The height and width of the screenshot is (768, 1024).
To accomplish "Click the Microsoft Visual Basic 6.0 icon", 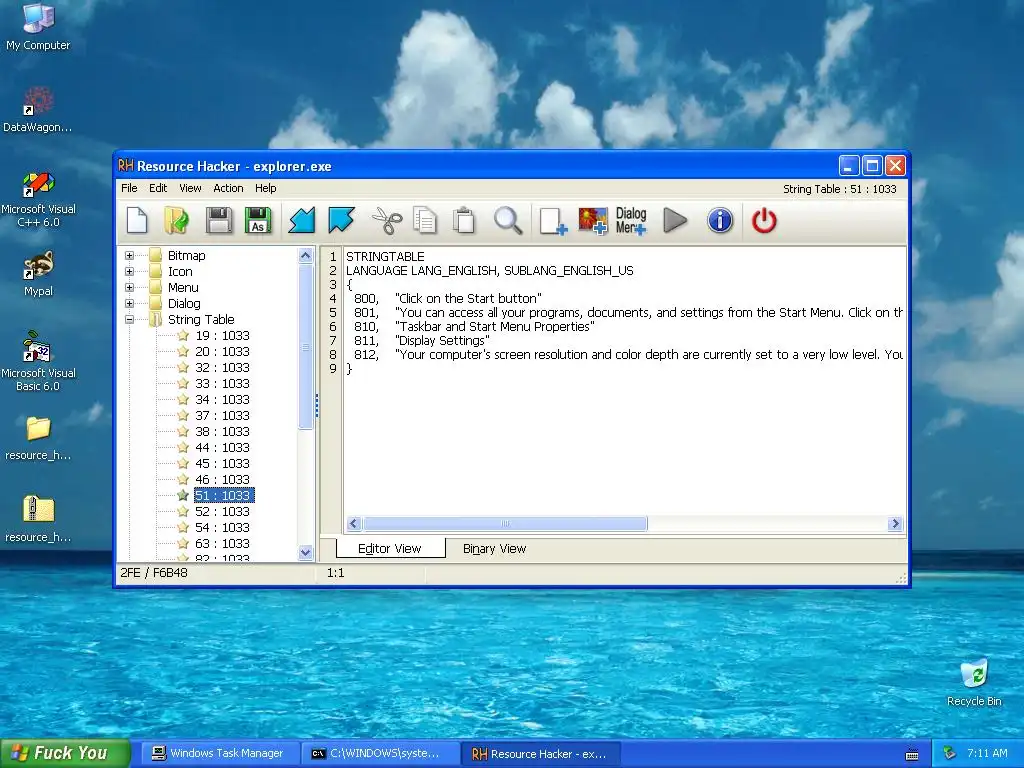I will 38,360.
